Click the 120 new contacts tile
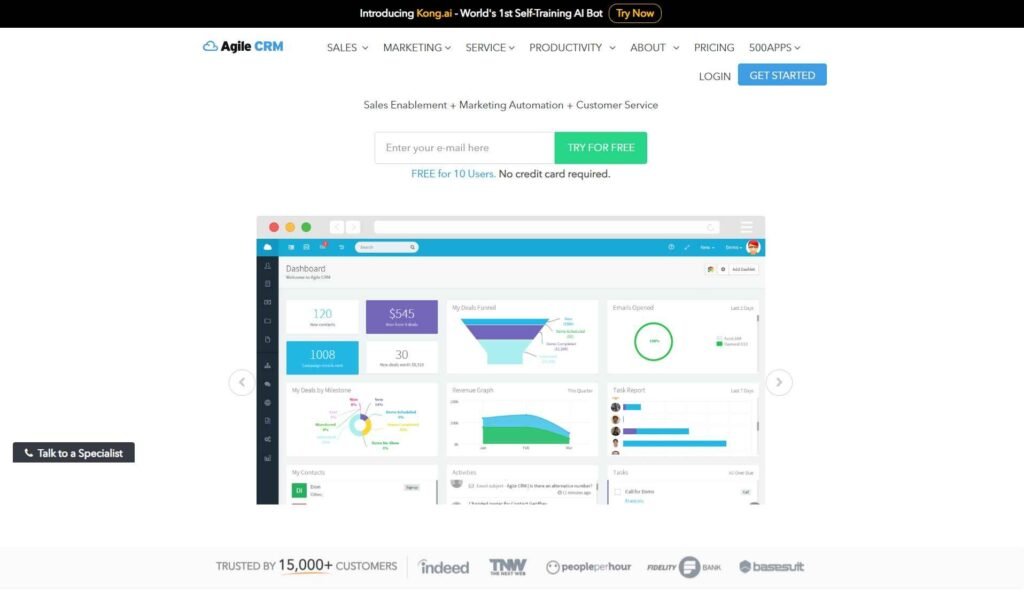The image size is (1024, 611). point(322,317)
